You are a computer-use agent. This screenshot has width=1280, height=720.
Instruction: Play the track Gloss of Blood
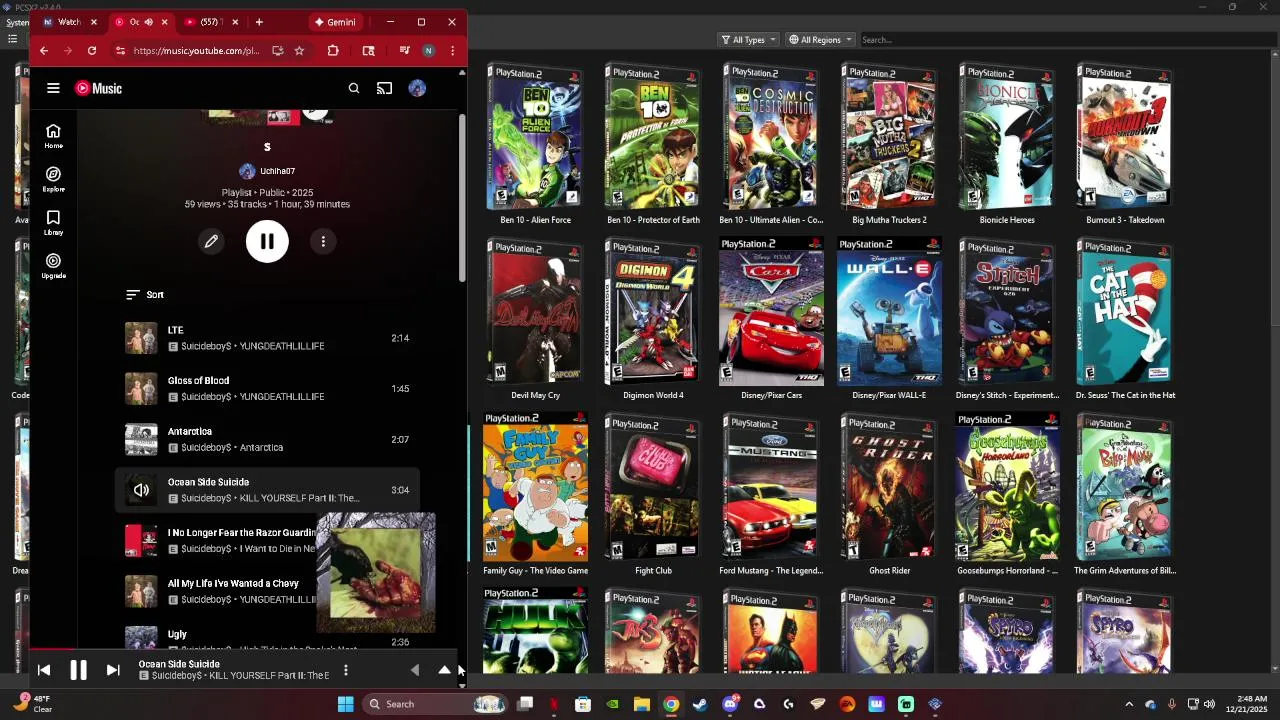tap(267, 389)
